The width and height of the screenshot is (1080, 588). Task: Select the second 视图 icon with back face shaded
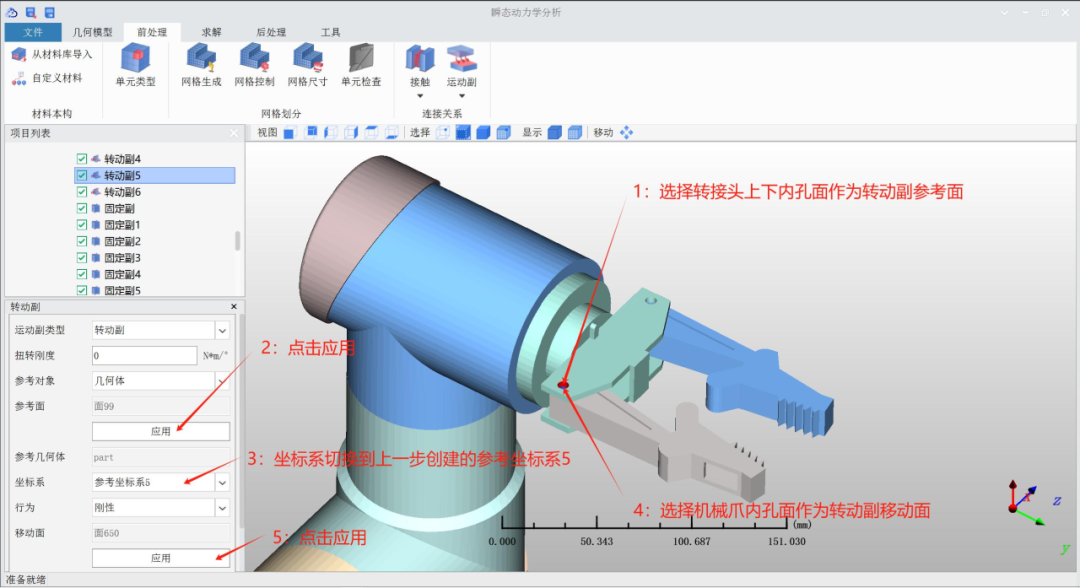coord(311,132)
